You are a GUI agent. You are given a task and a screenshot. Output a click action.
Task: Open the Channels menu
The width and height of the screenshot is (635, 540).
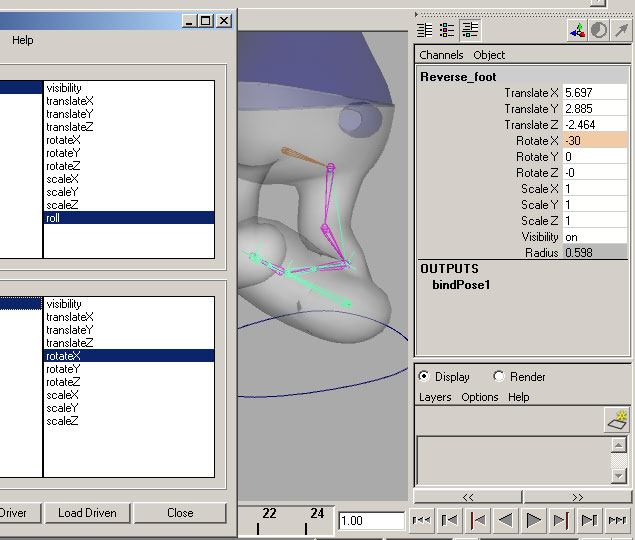(441, 55)
